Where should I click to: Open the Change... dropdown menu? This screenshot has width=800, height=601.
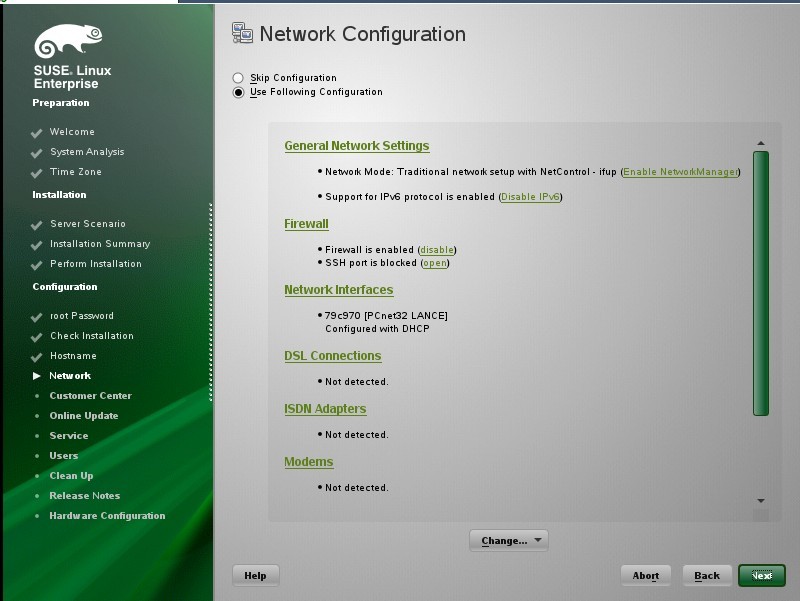(x=509, y=540)
